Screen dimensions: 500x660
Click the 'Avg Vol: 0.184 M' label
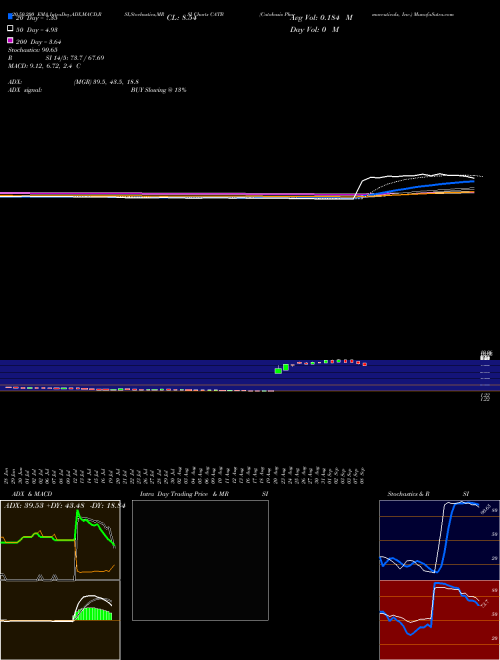point(321,18)
